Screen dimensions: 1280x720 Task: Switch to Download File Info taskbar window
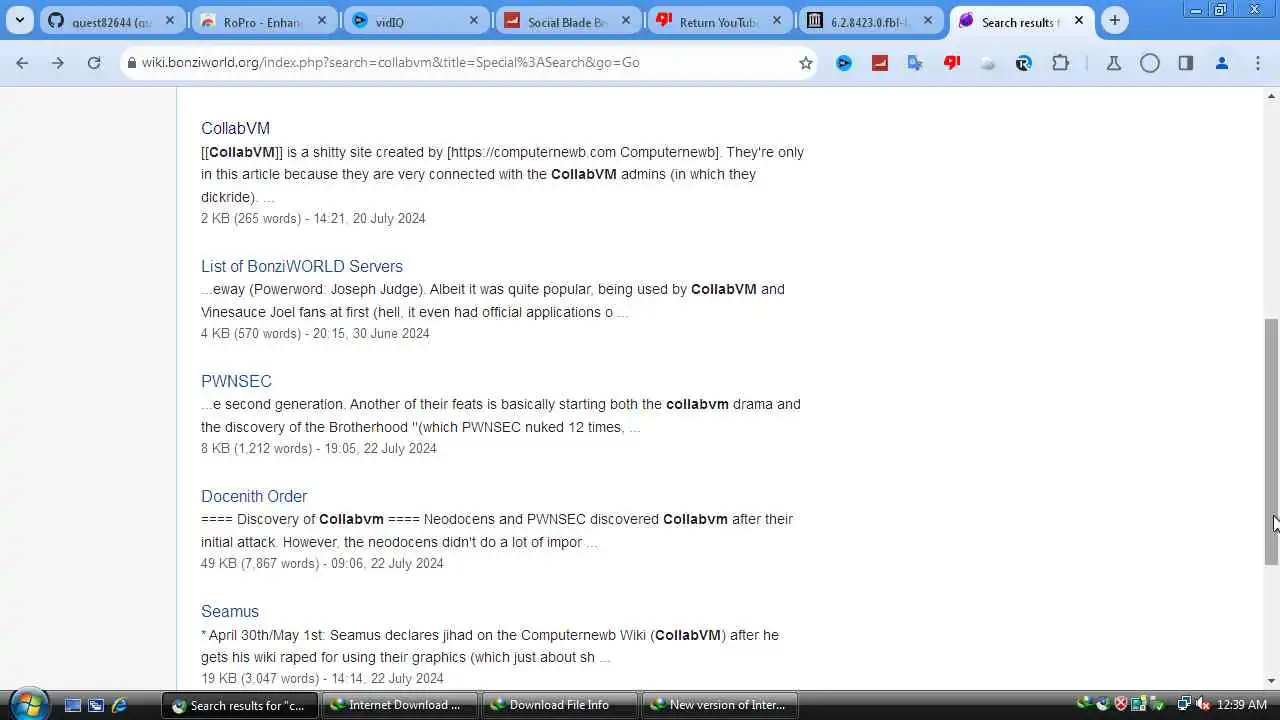point(560,705)
